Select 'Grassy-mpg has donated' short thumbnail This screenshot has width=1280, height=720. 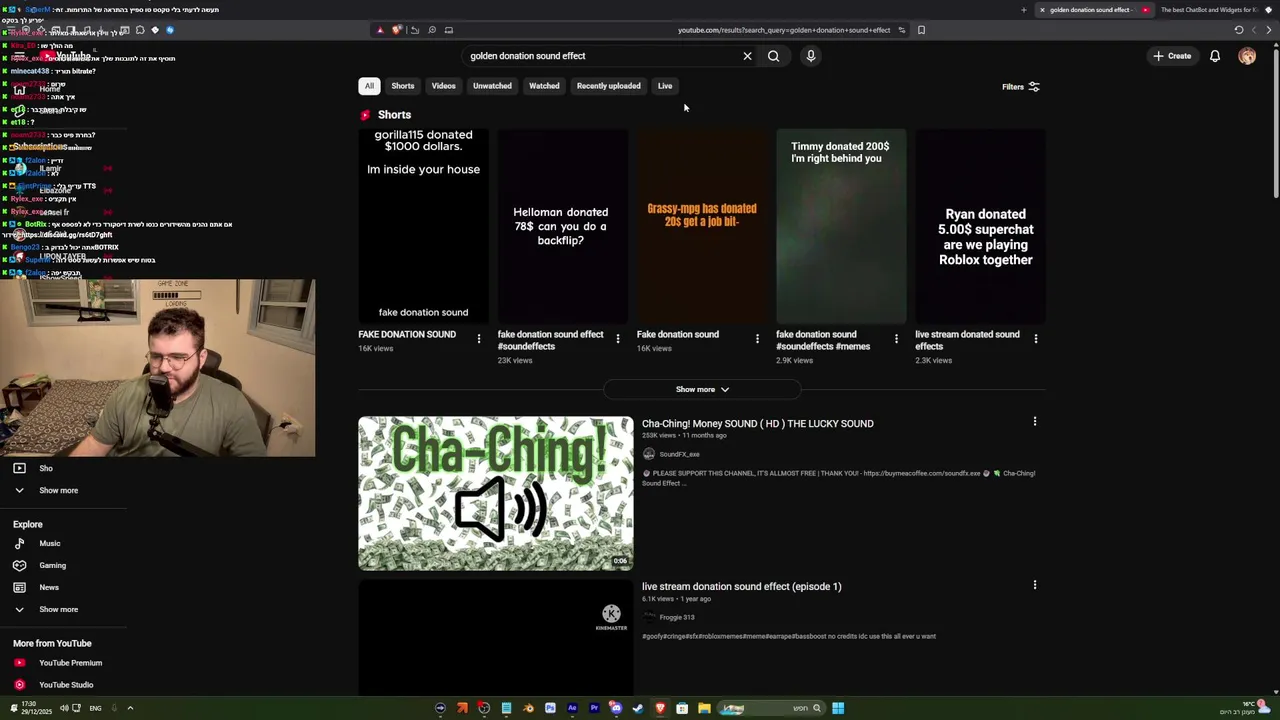point(702,226)
